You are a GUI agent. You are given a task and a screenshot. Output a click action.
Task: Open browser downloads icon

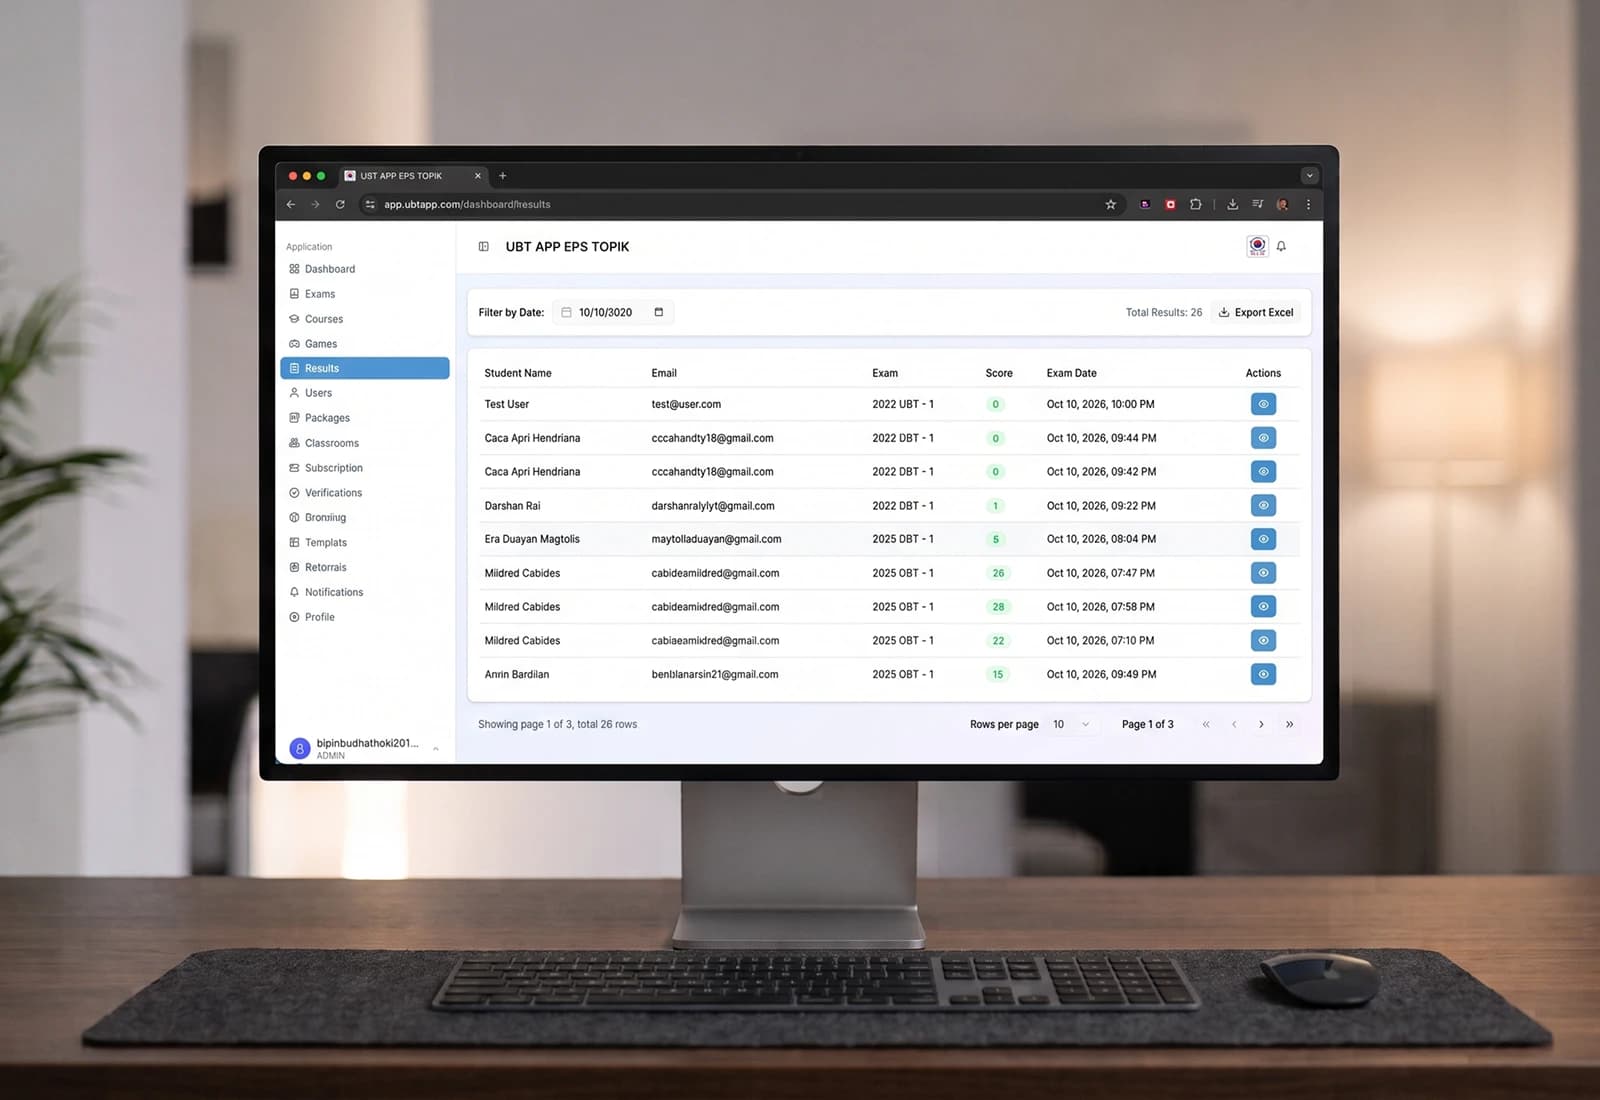1232,204
